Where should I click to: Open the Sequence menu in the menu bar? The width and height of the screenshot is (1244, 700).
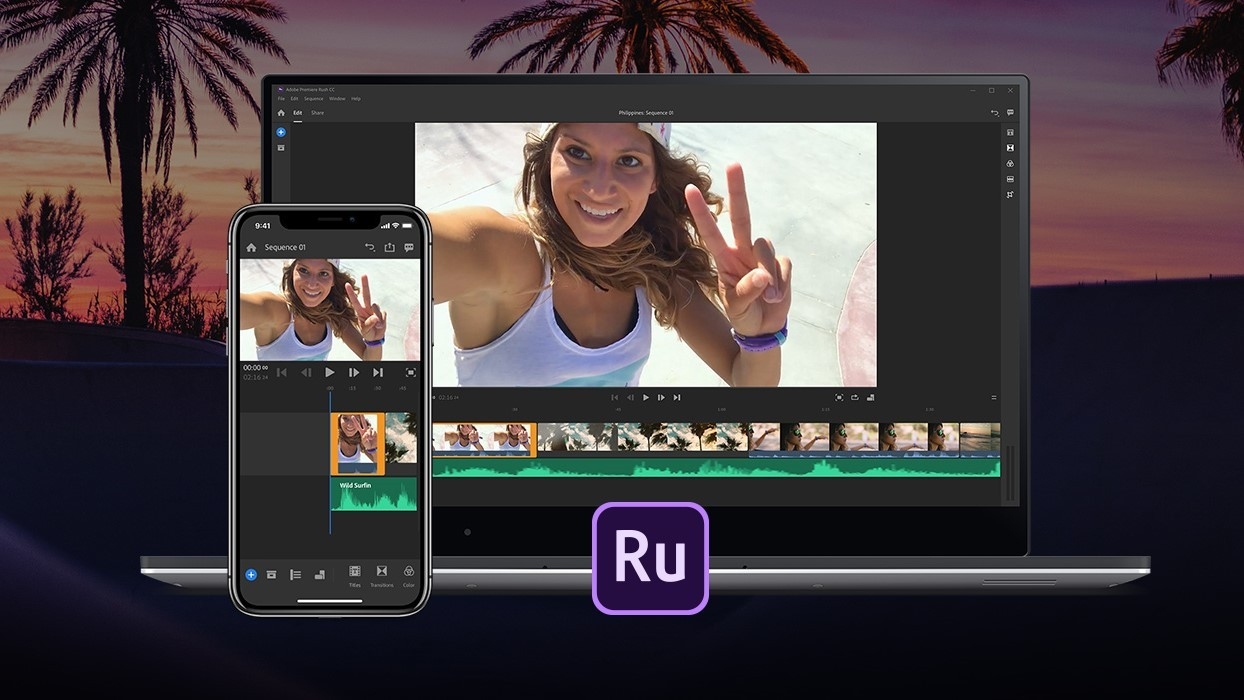click(x=314, y=99)
